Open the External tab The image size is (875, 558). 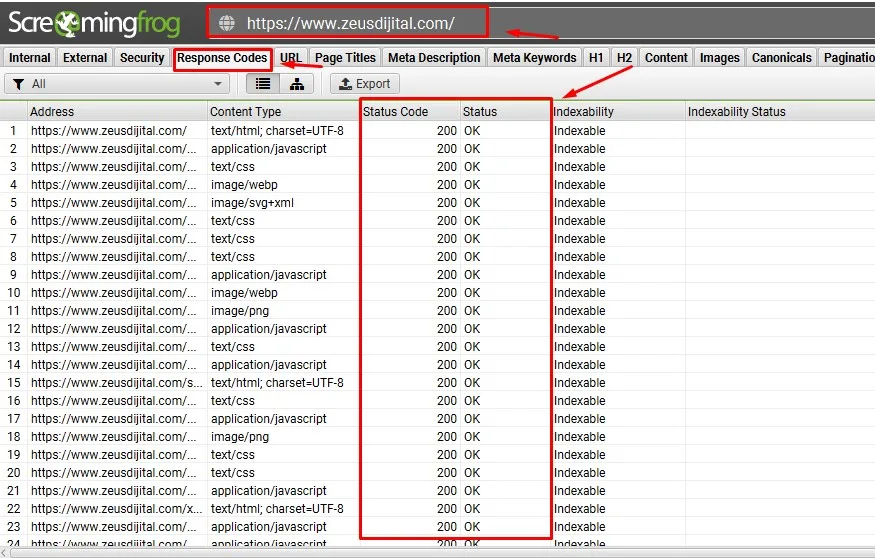coord(85,57)
